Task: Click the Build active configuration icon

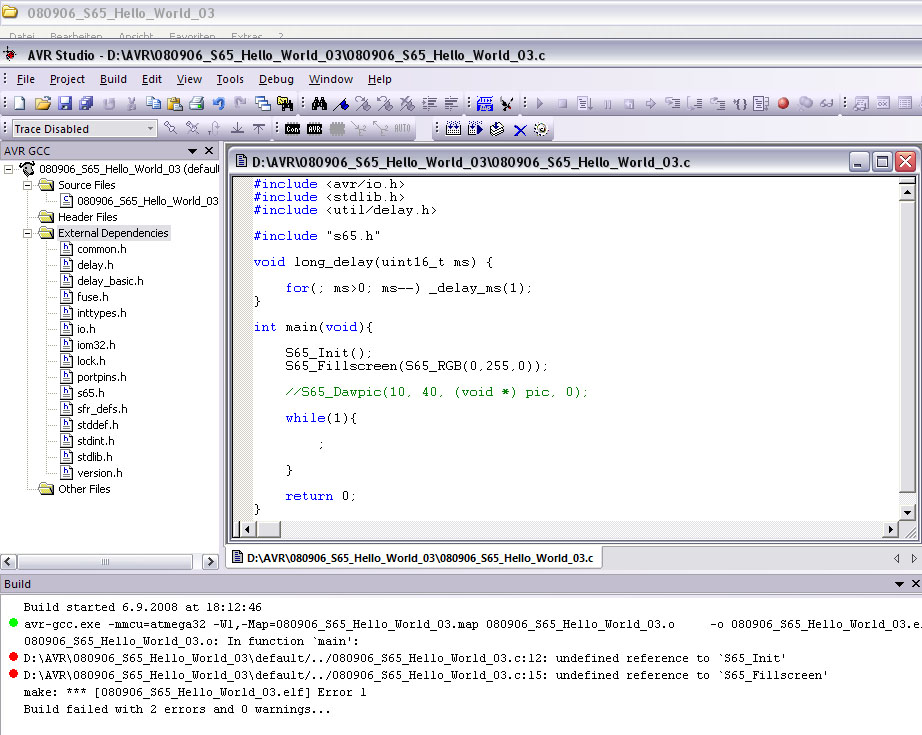Action: [453, 129]
